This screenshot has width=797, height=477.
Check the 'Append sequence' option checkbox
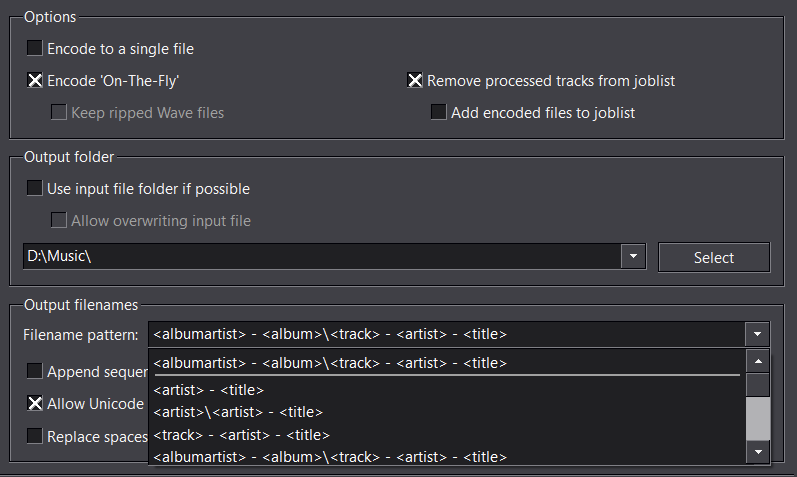(x=35, y=372)
